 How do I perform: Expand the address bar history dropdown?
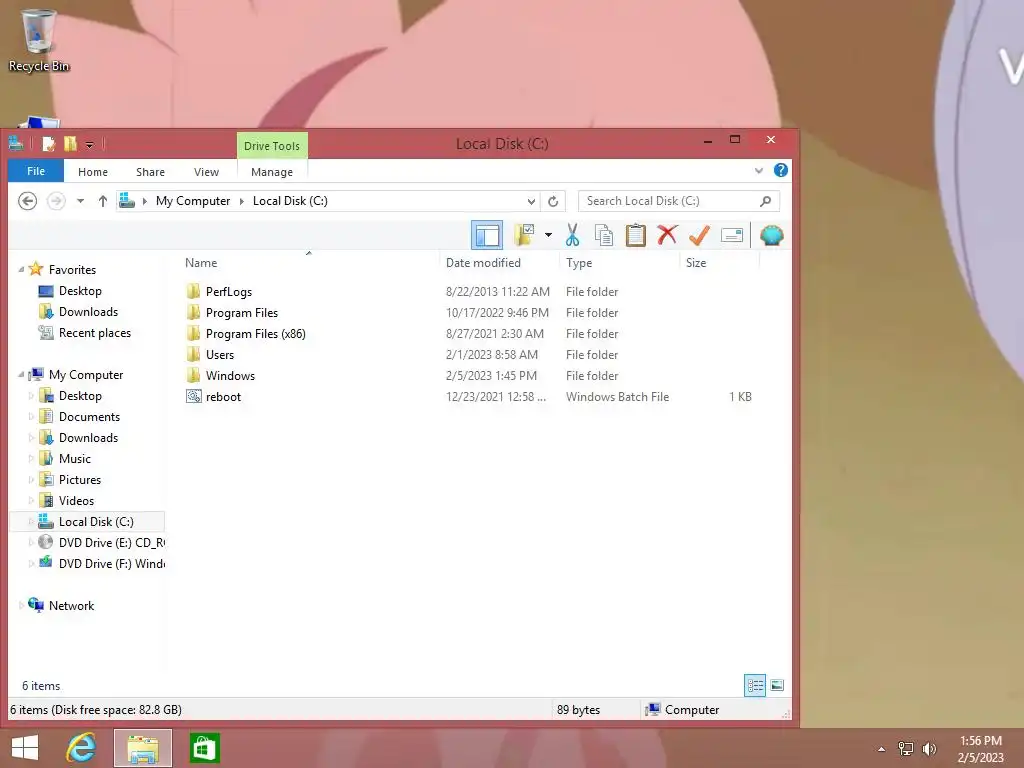pyautogui.click(x=532, y=201)
